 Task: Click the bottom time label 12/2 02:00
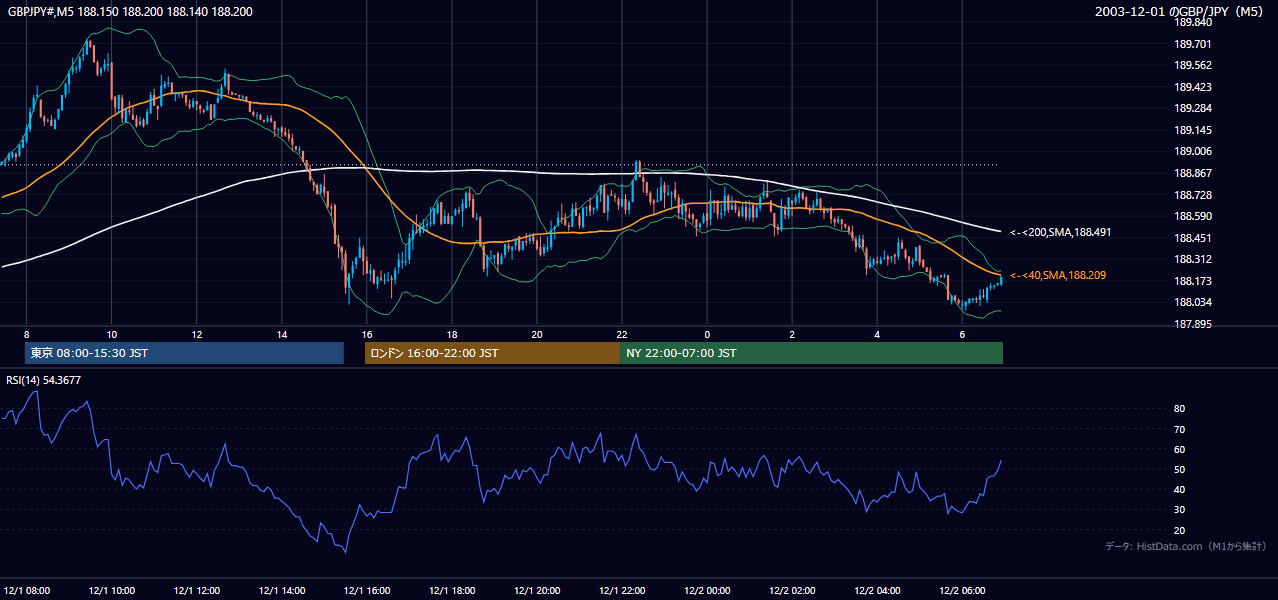792,590
